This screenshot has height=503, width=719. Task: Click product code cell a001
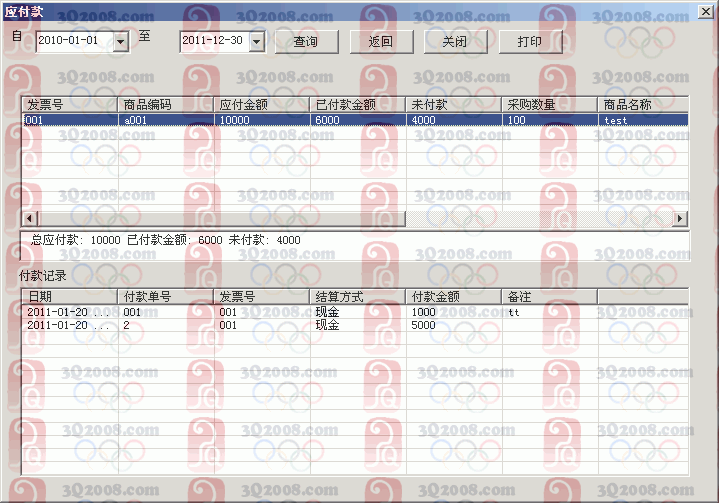pos(166,120)
